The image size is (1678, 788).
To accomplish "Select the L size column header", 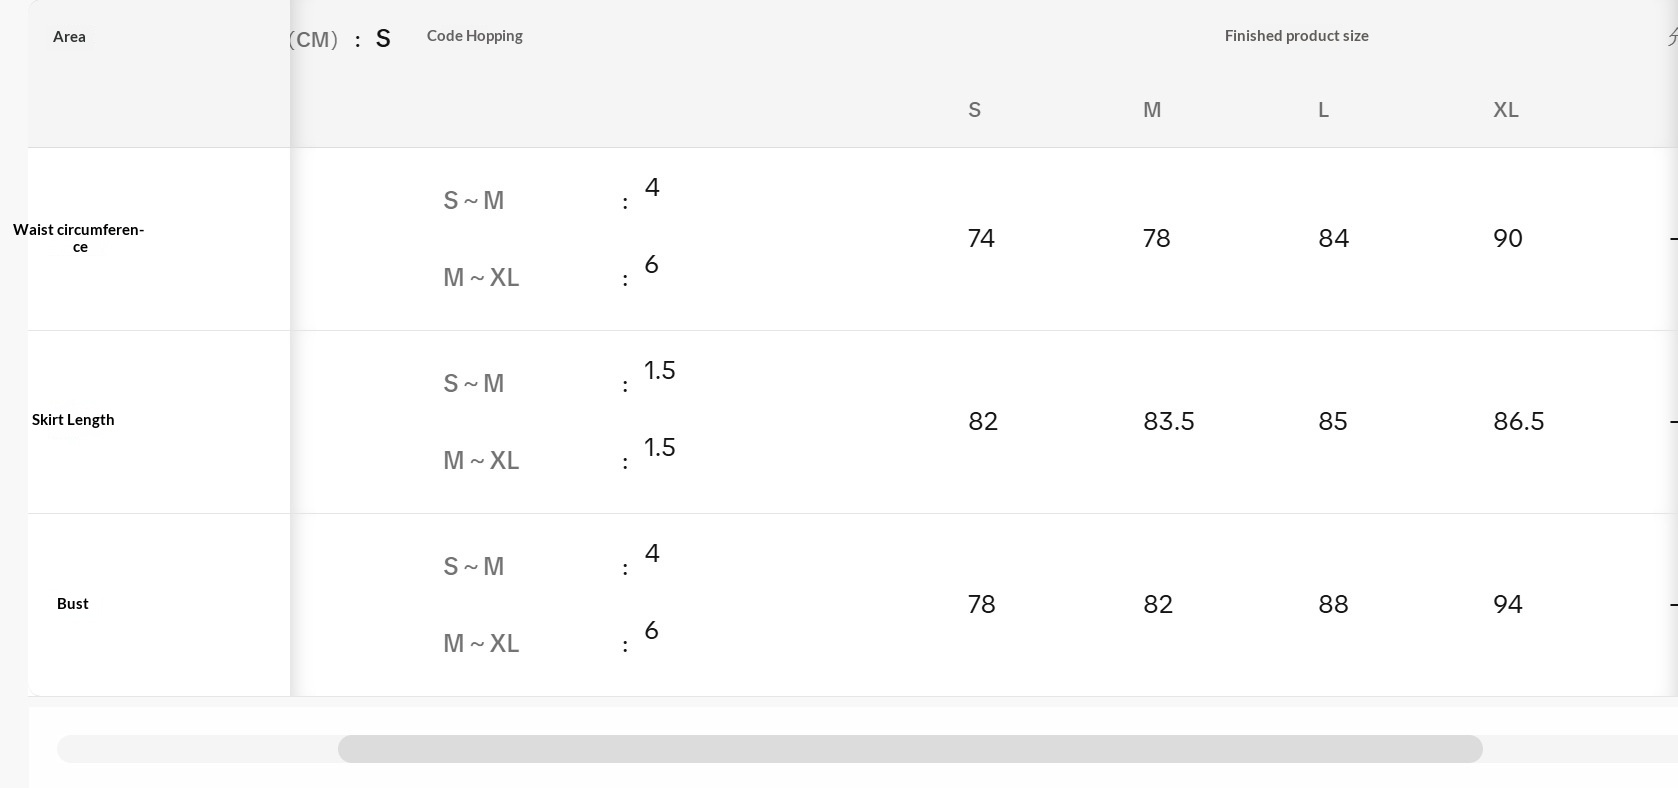I will (1323, 110).
